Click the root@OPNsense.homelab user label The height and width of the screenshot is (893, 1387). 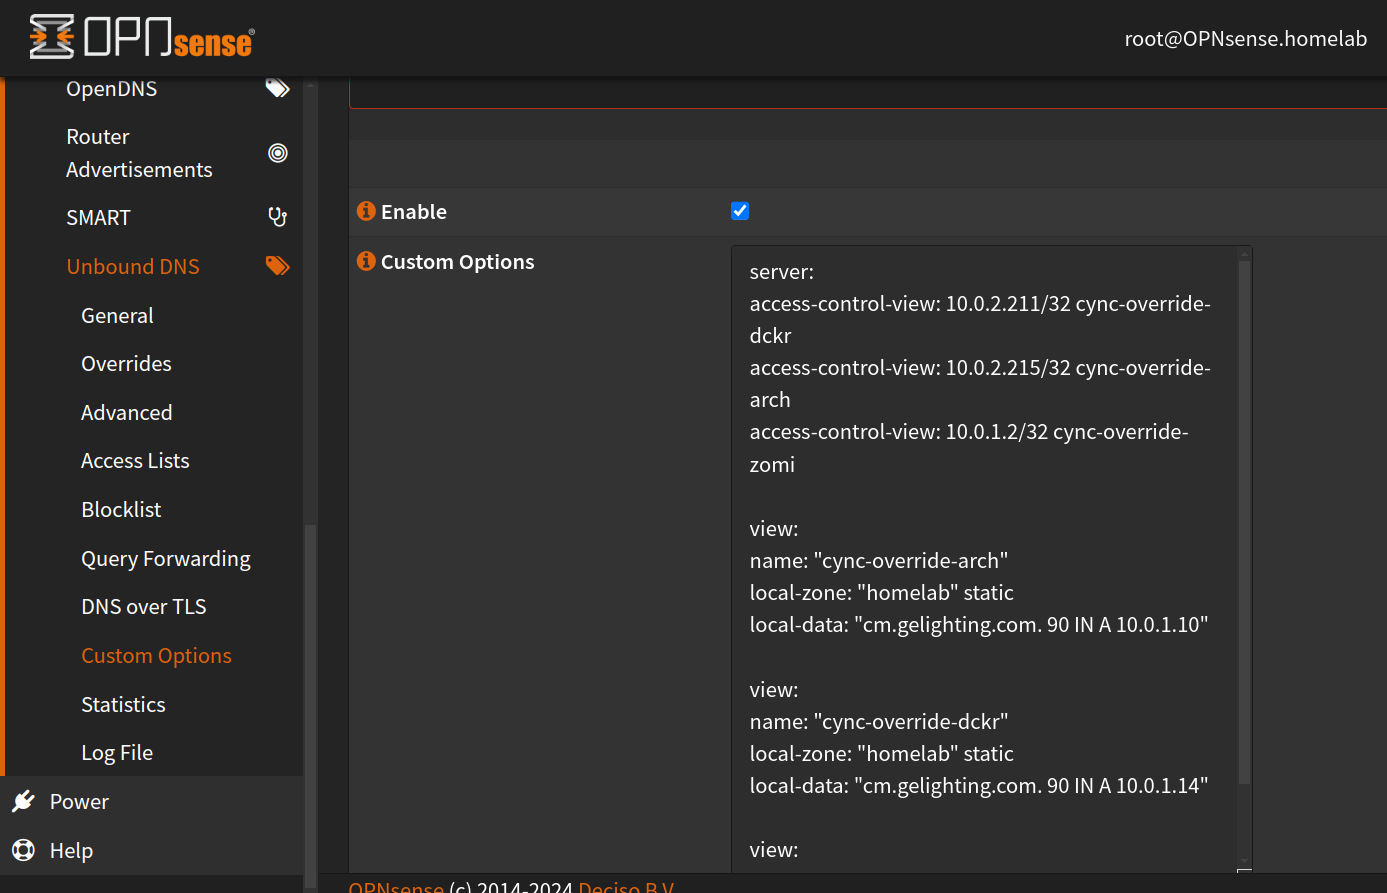pos(1245,39)
